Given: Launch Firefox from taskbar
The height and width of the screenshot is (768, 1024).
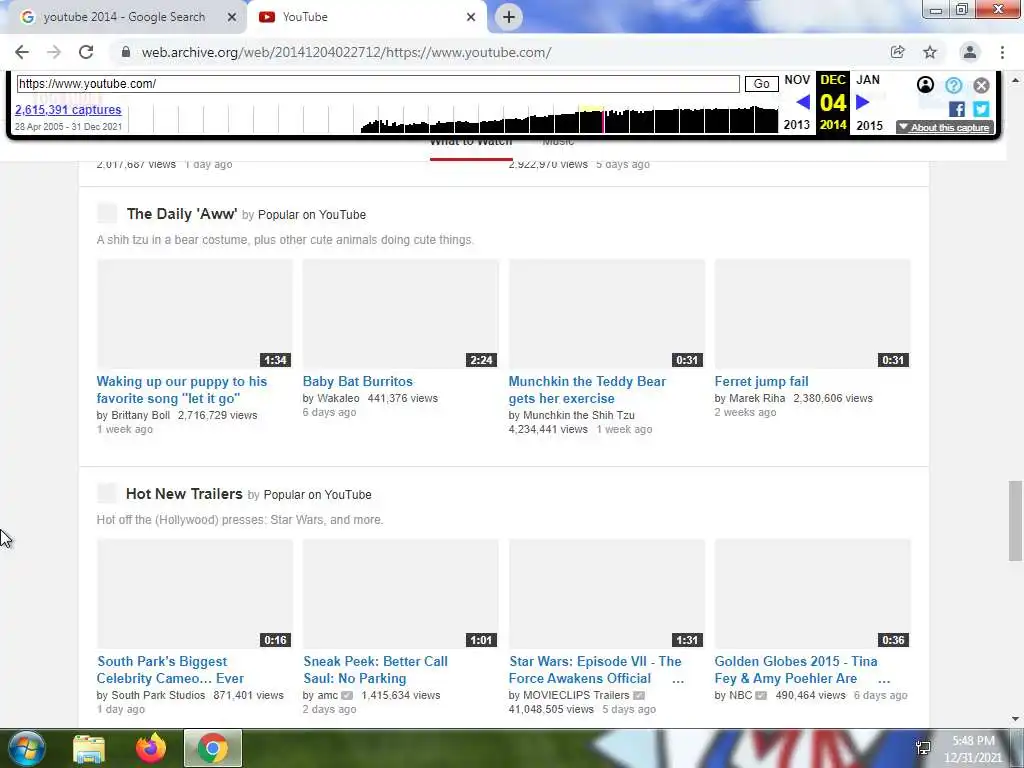Looking at the screenshot, I should (x=151, y=748).
